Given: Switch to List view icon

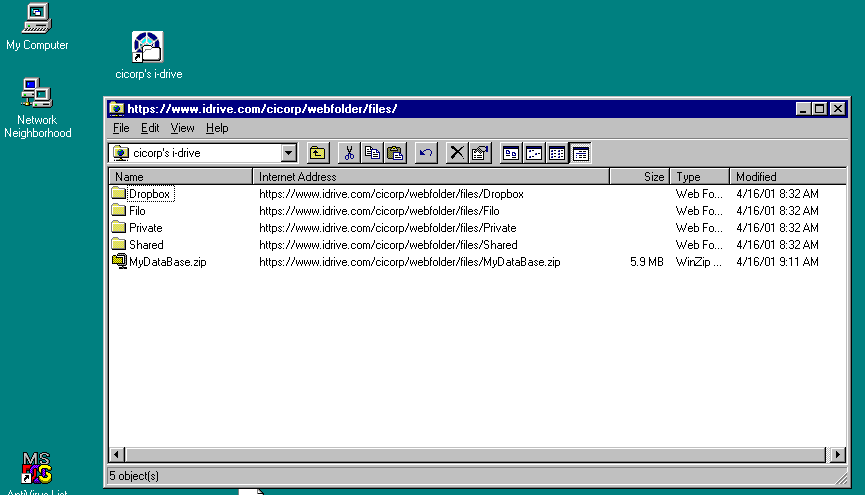Looking at the screenshot, I should (557, 153).
